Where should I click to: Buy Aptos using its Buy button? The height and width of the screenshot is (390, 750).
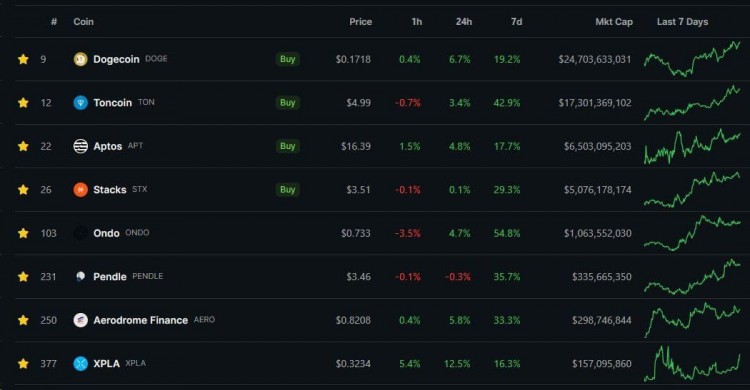point(287,146)
